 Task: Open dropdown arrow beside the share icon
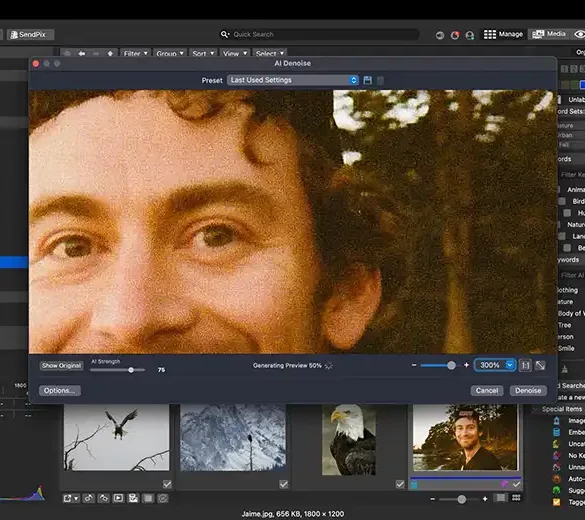coord(76,498)
